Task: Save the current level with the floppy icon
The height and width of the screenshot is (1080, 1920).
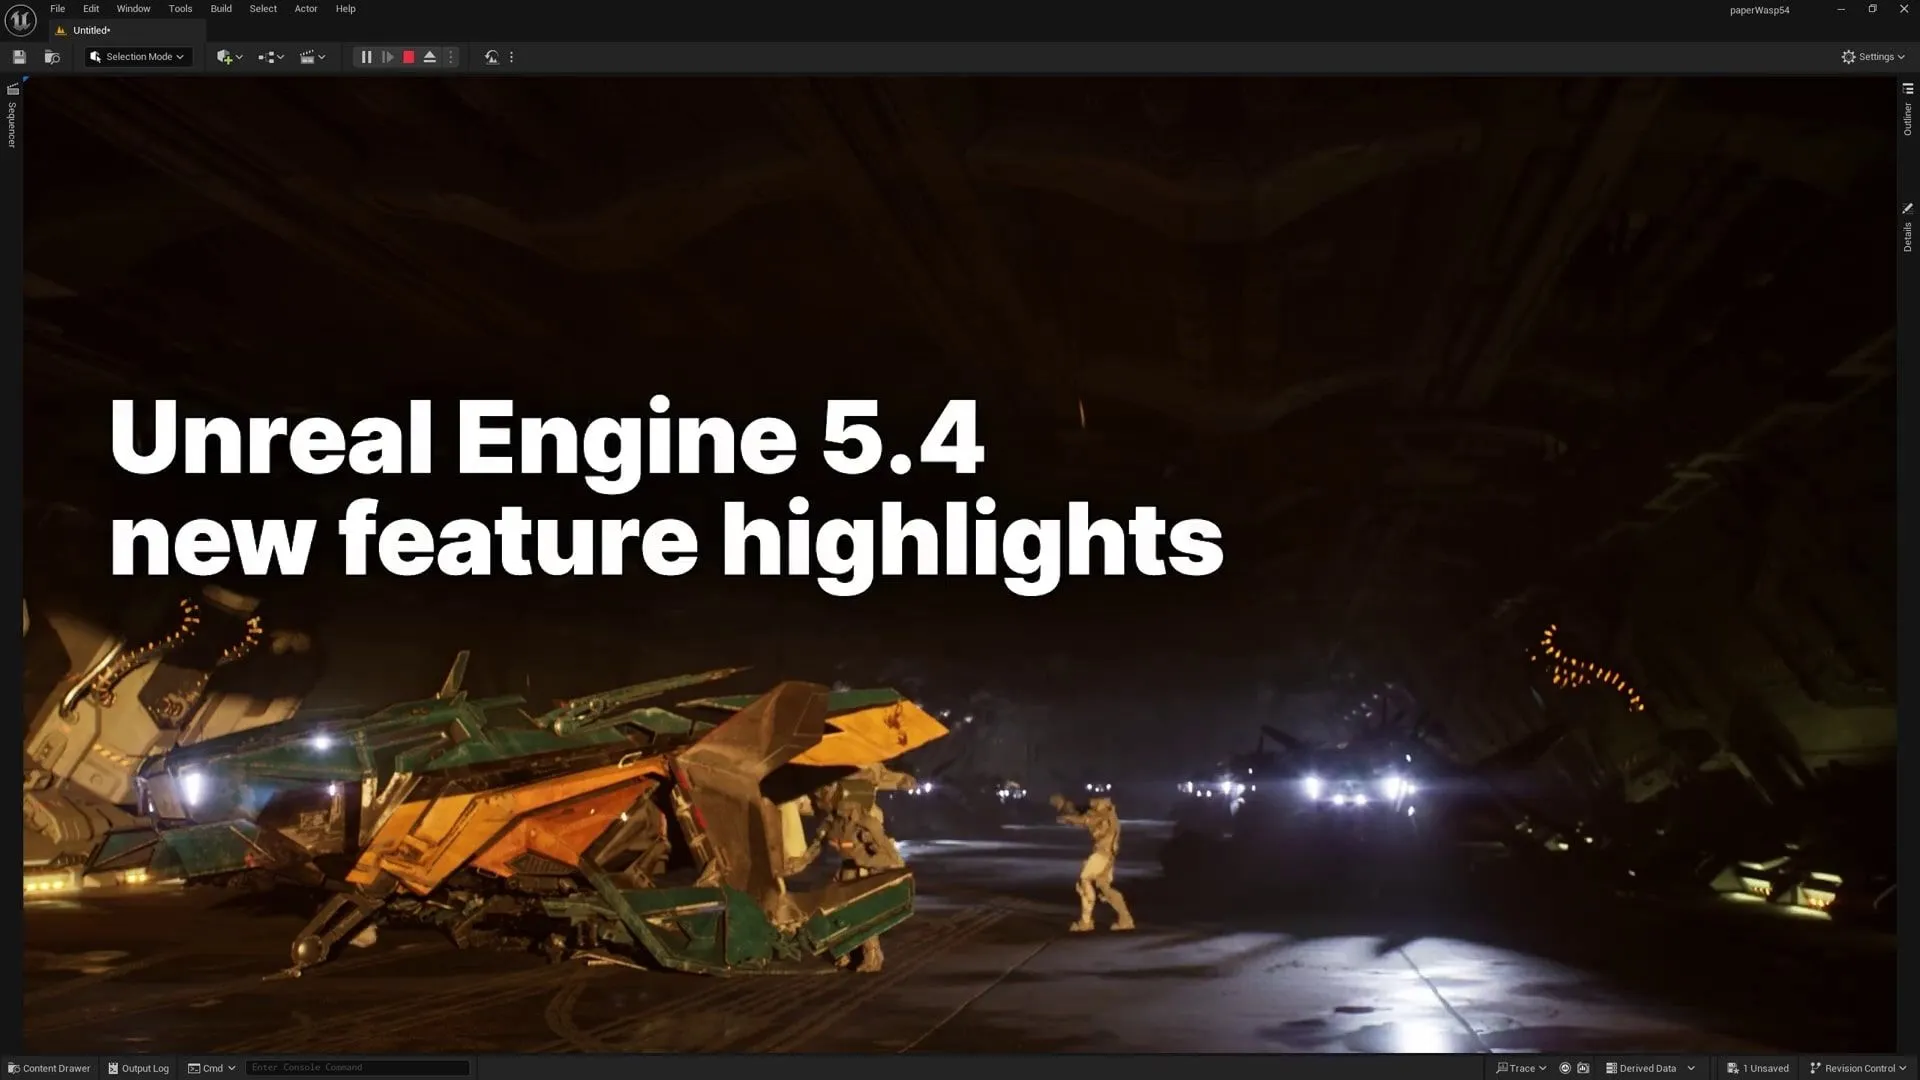Action: pyautogui.click(x=19, y=57)
